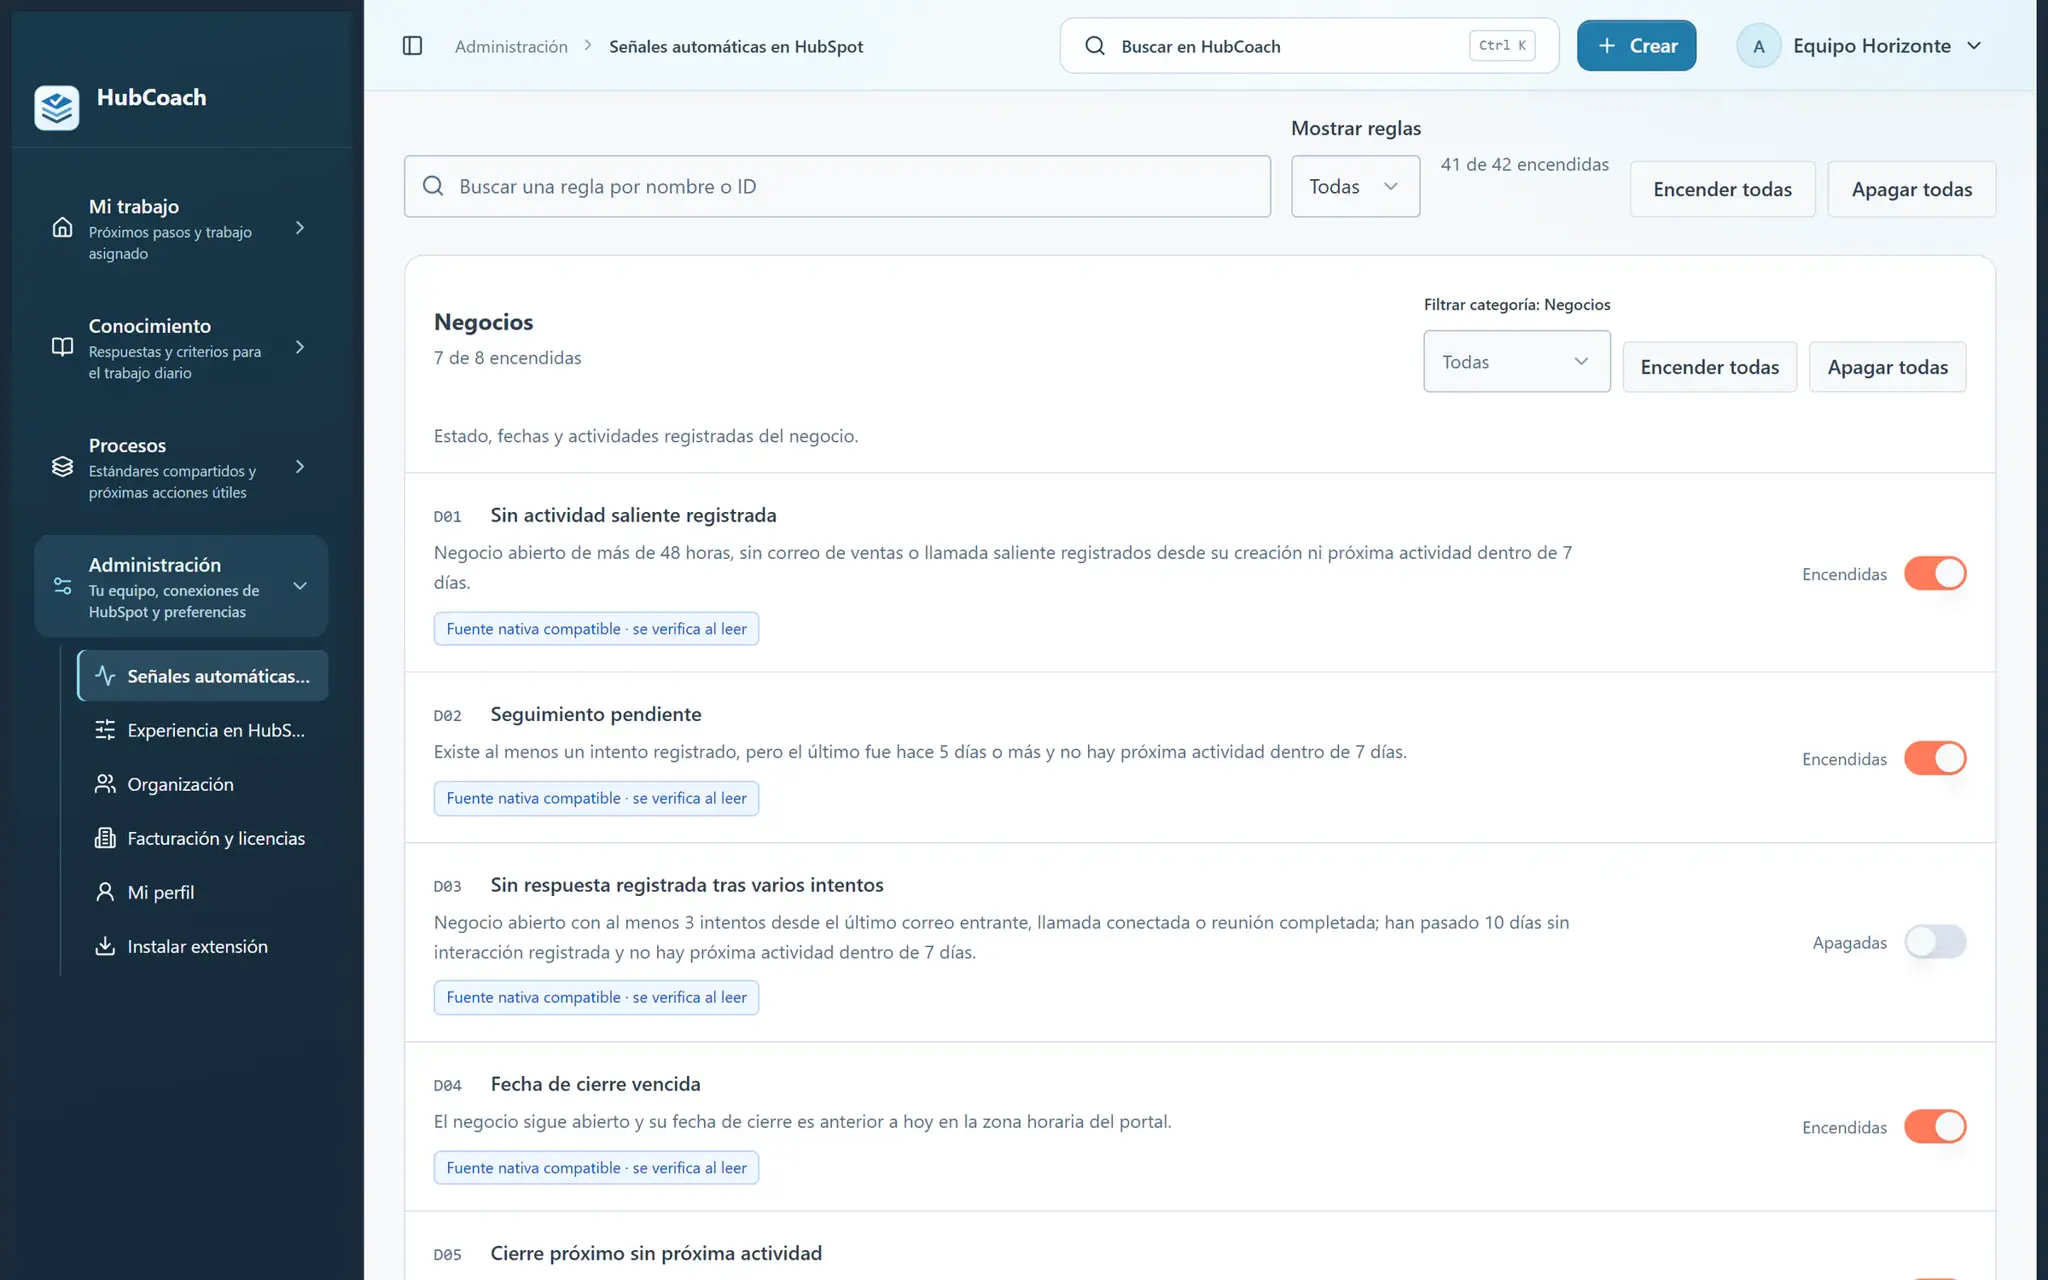2048x1280 pixels.
Task: Click the top Encender todas button
Action: (1722, 189)
